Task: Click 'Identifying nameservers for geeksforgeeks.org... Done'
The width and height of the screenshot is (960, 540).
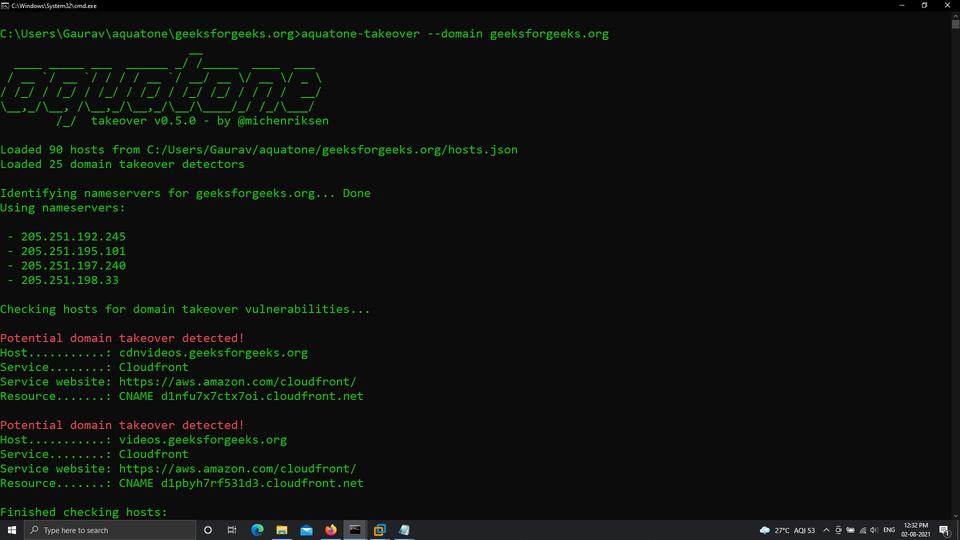Action: 186,193
